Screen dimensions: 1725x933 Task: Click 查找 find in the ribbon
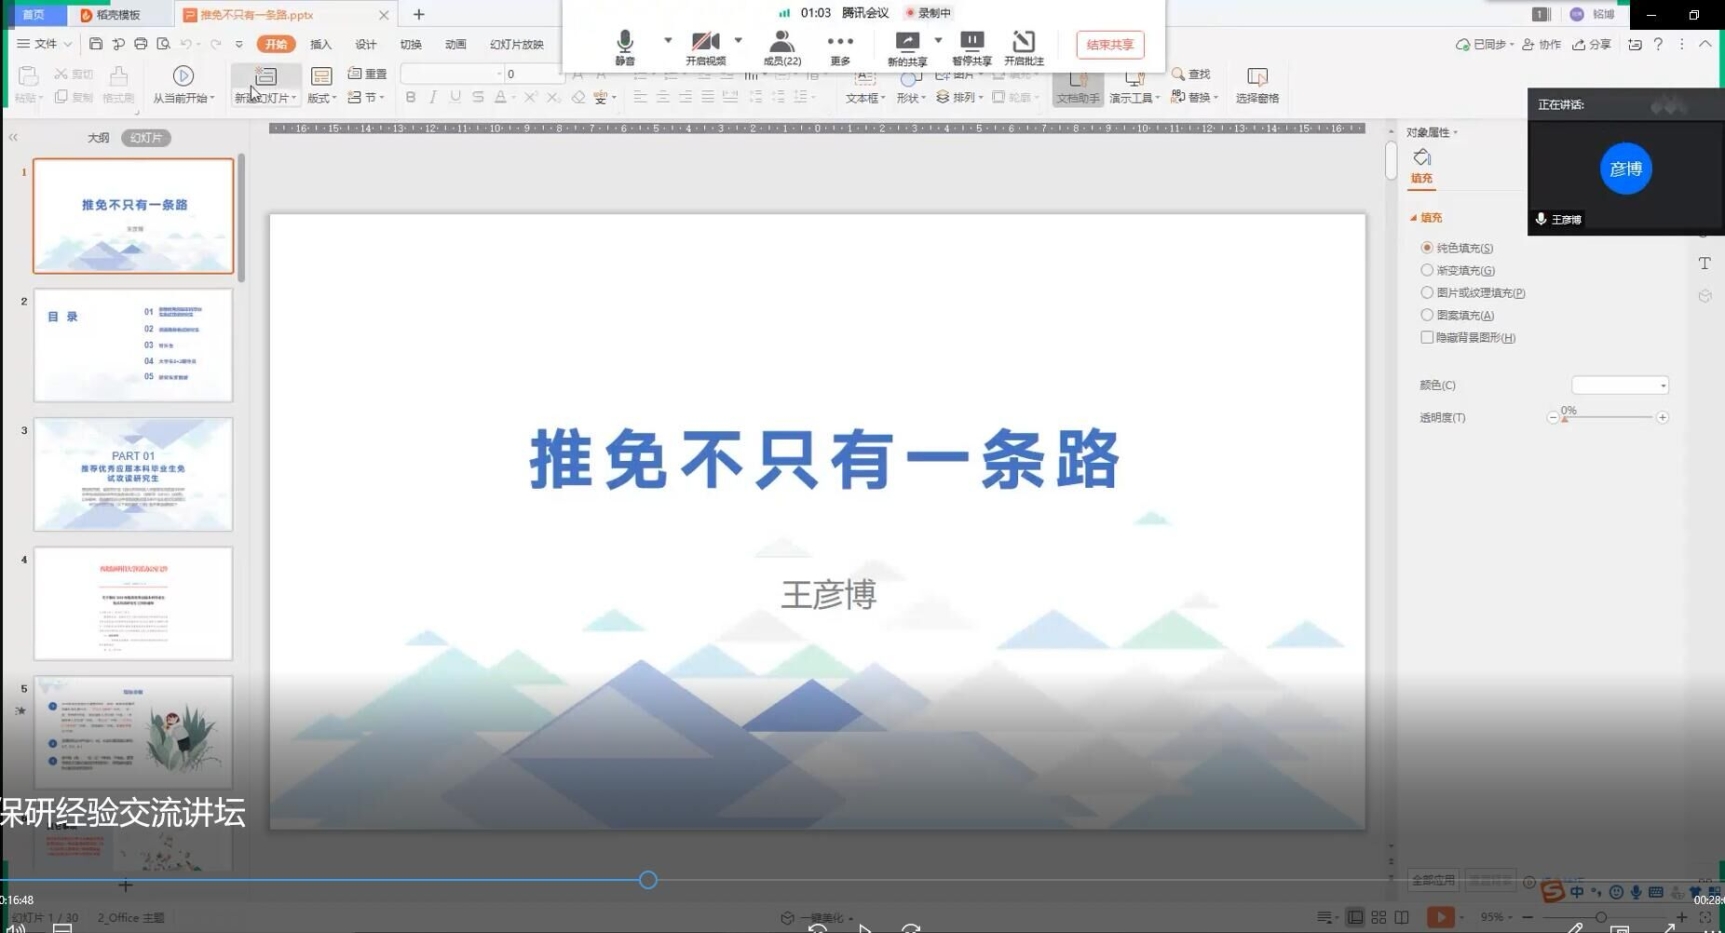[1191, 74]
